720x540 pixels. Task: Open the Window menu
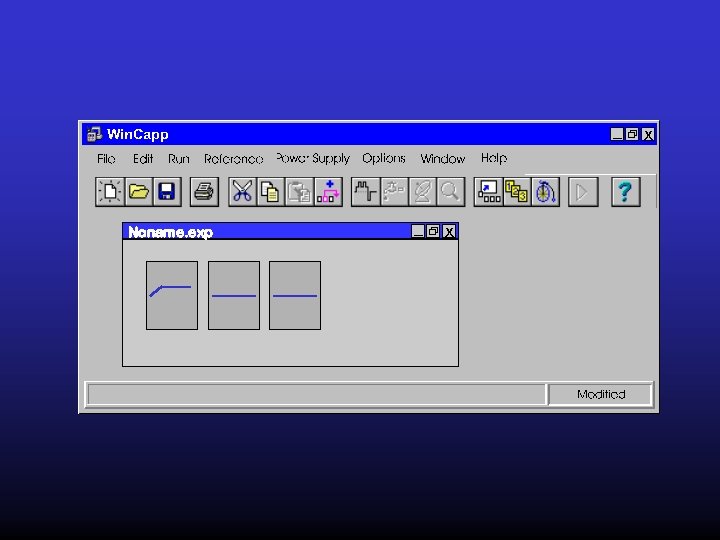click(443, 159)
